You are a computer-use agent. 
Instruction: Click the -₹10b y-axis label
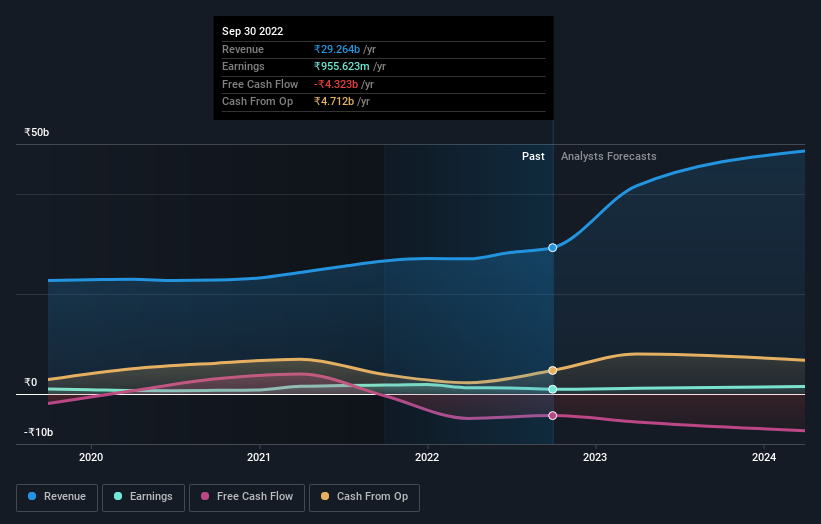[38, 432]
